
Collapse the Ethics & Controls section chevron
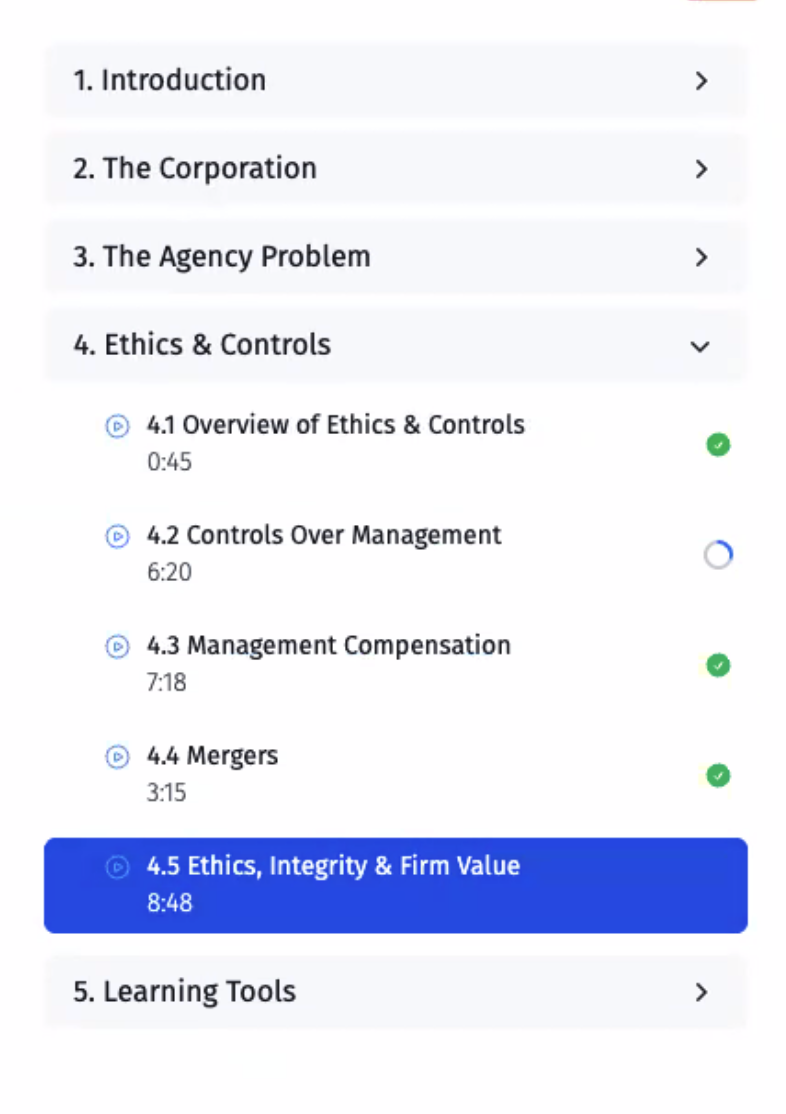click(x=700, y=346)
